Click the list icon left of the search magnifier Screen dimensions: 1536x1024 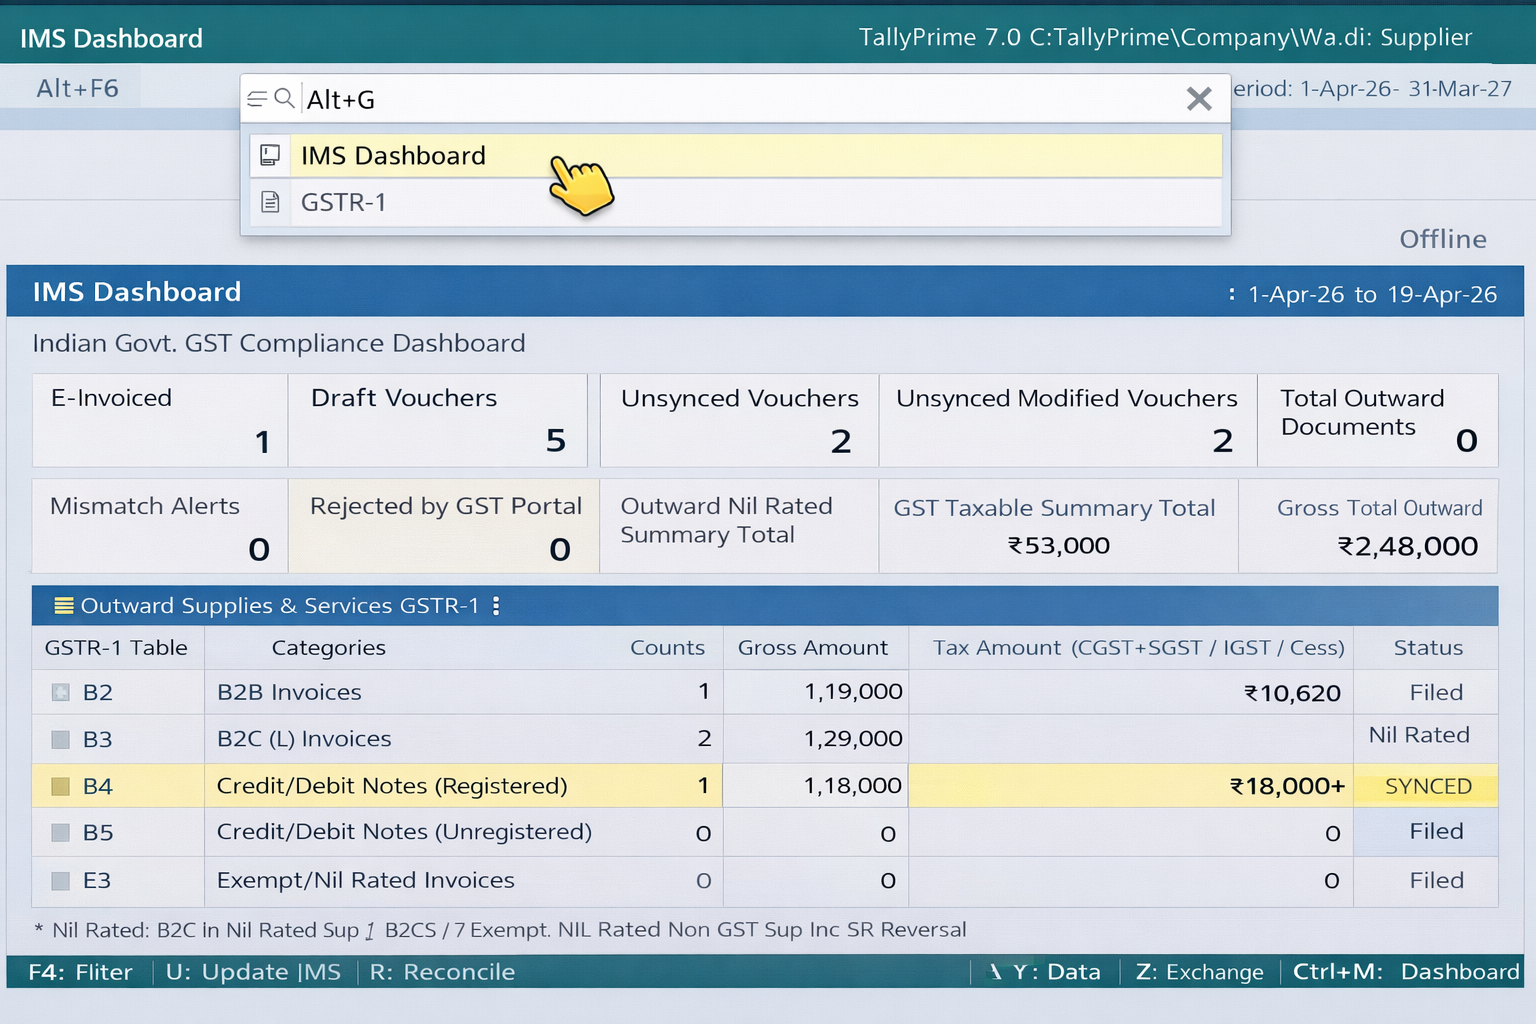[258, 98]
